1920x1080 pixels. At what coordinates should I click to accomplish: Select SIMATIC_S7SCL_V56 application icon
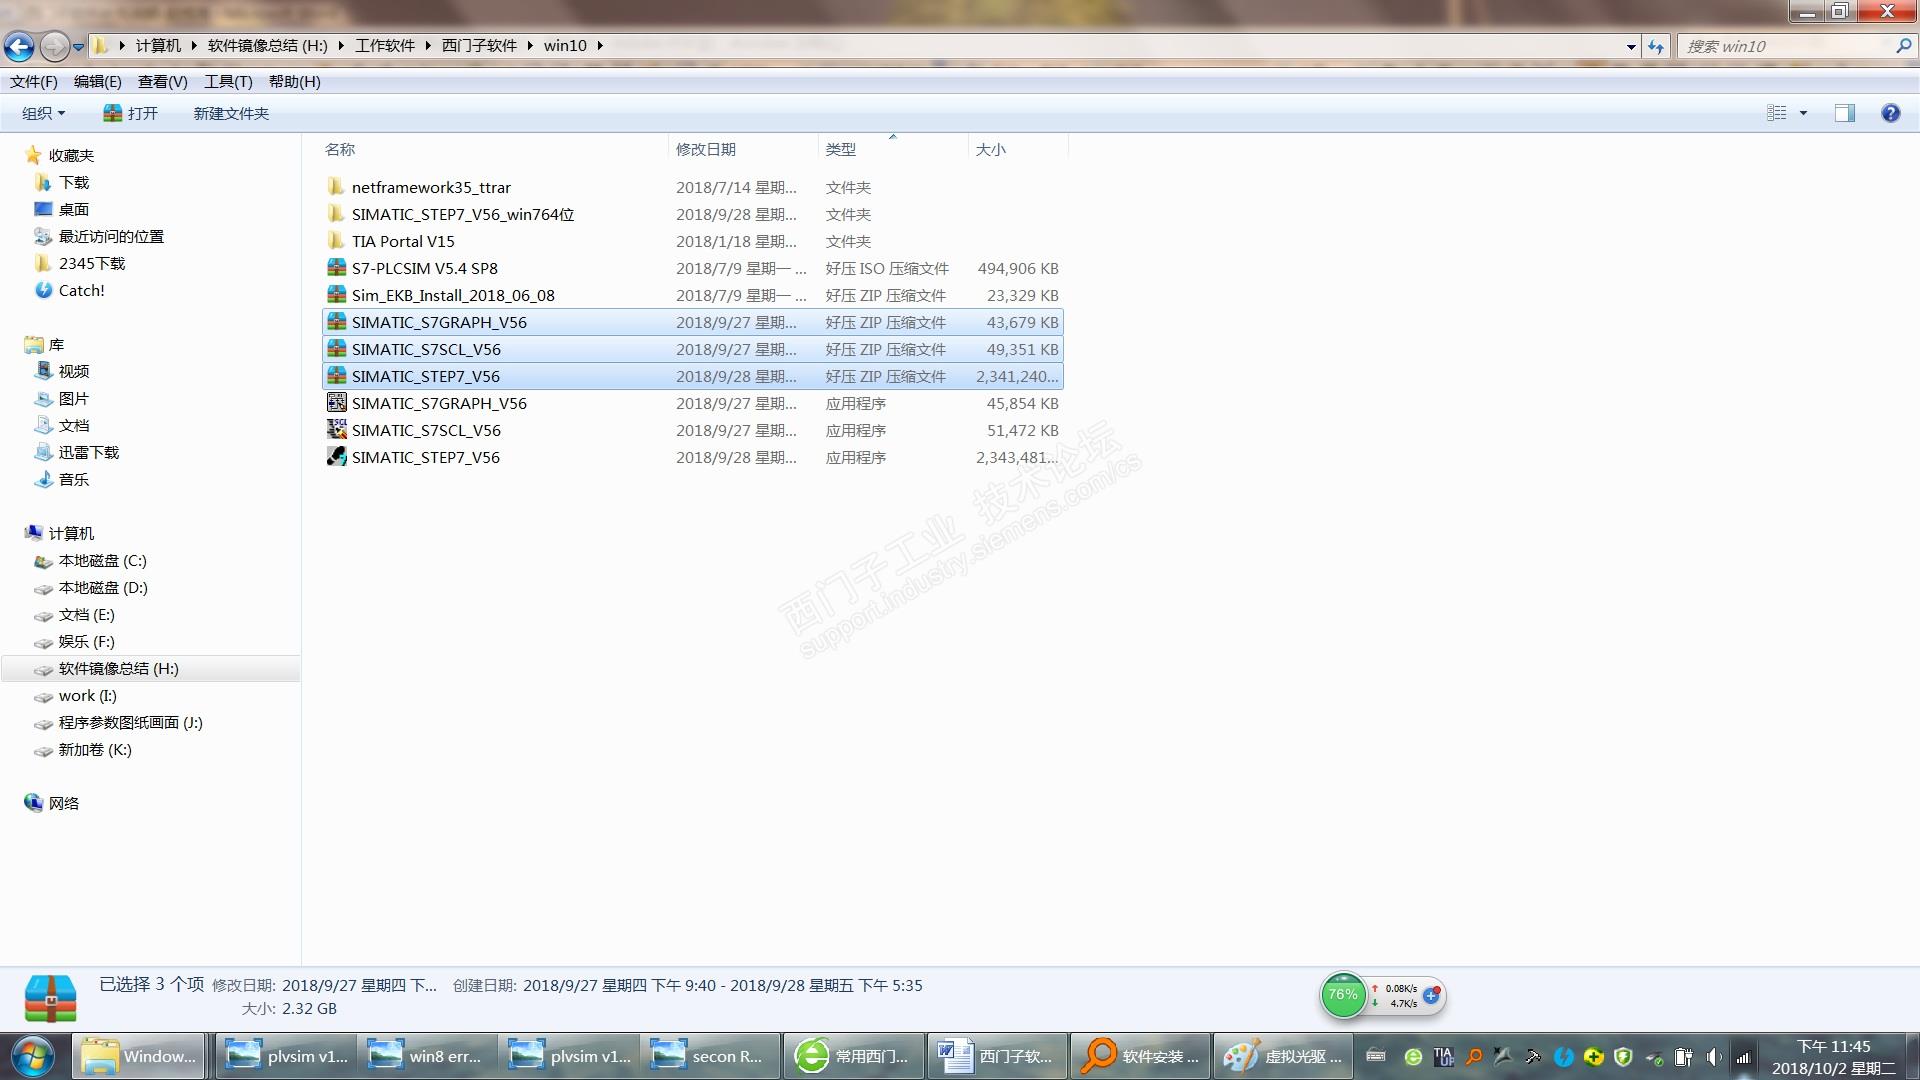coord(337,430)
